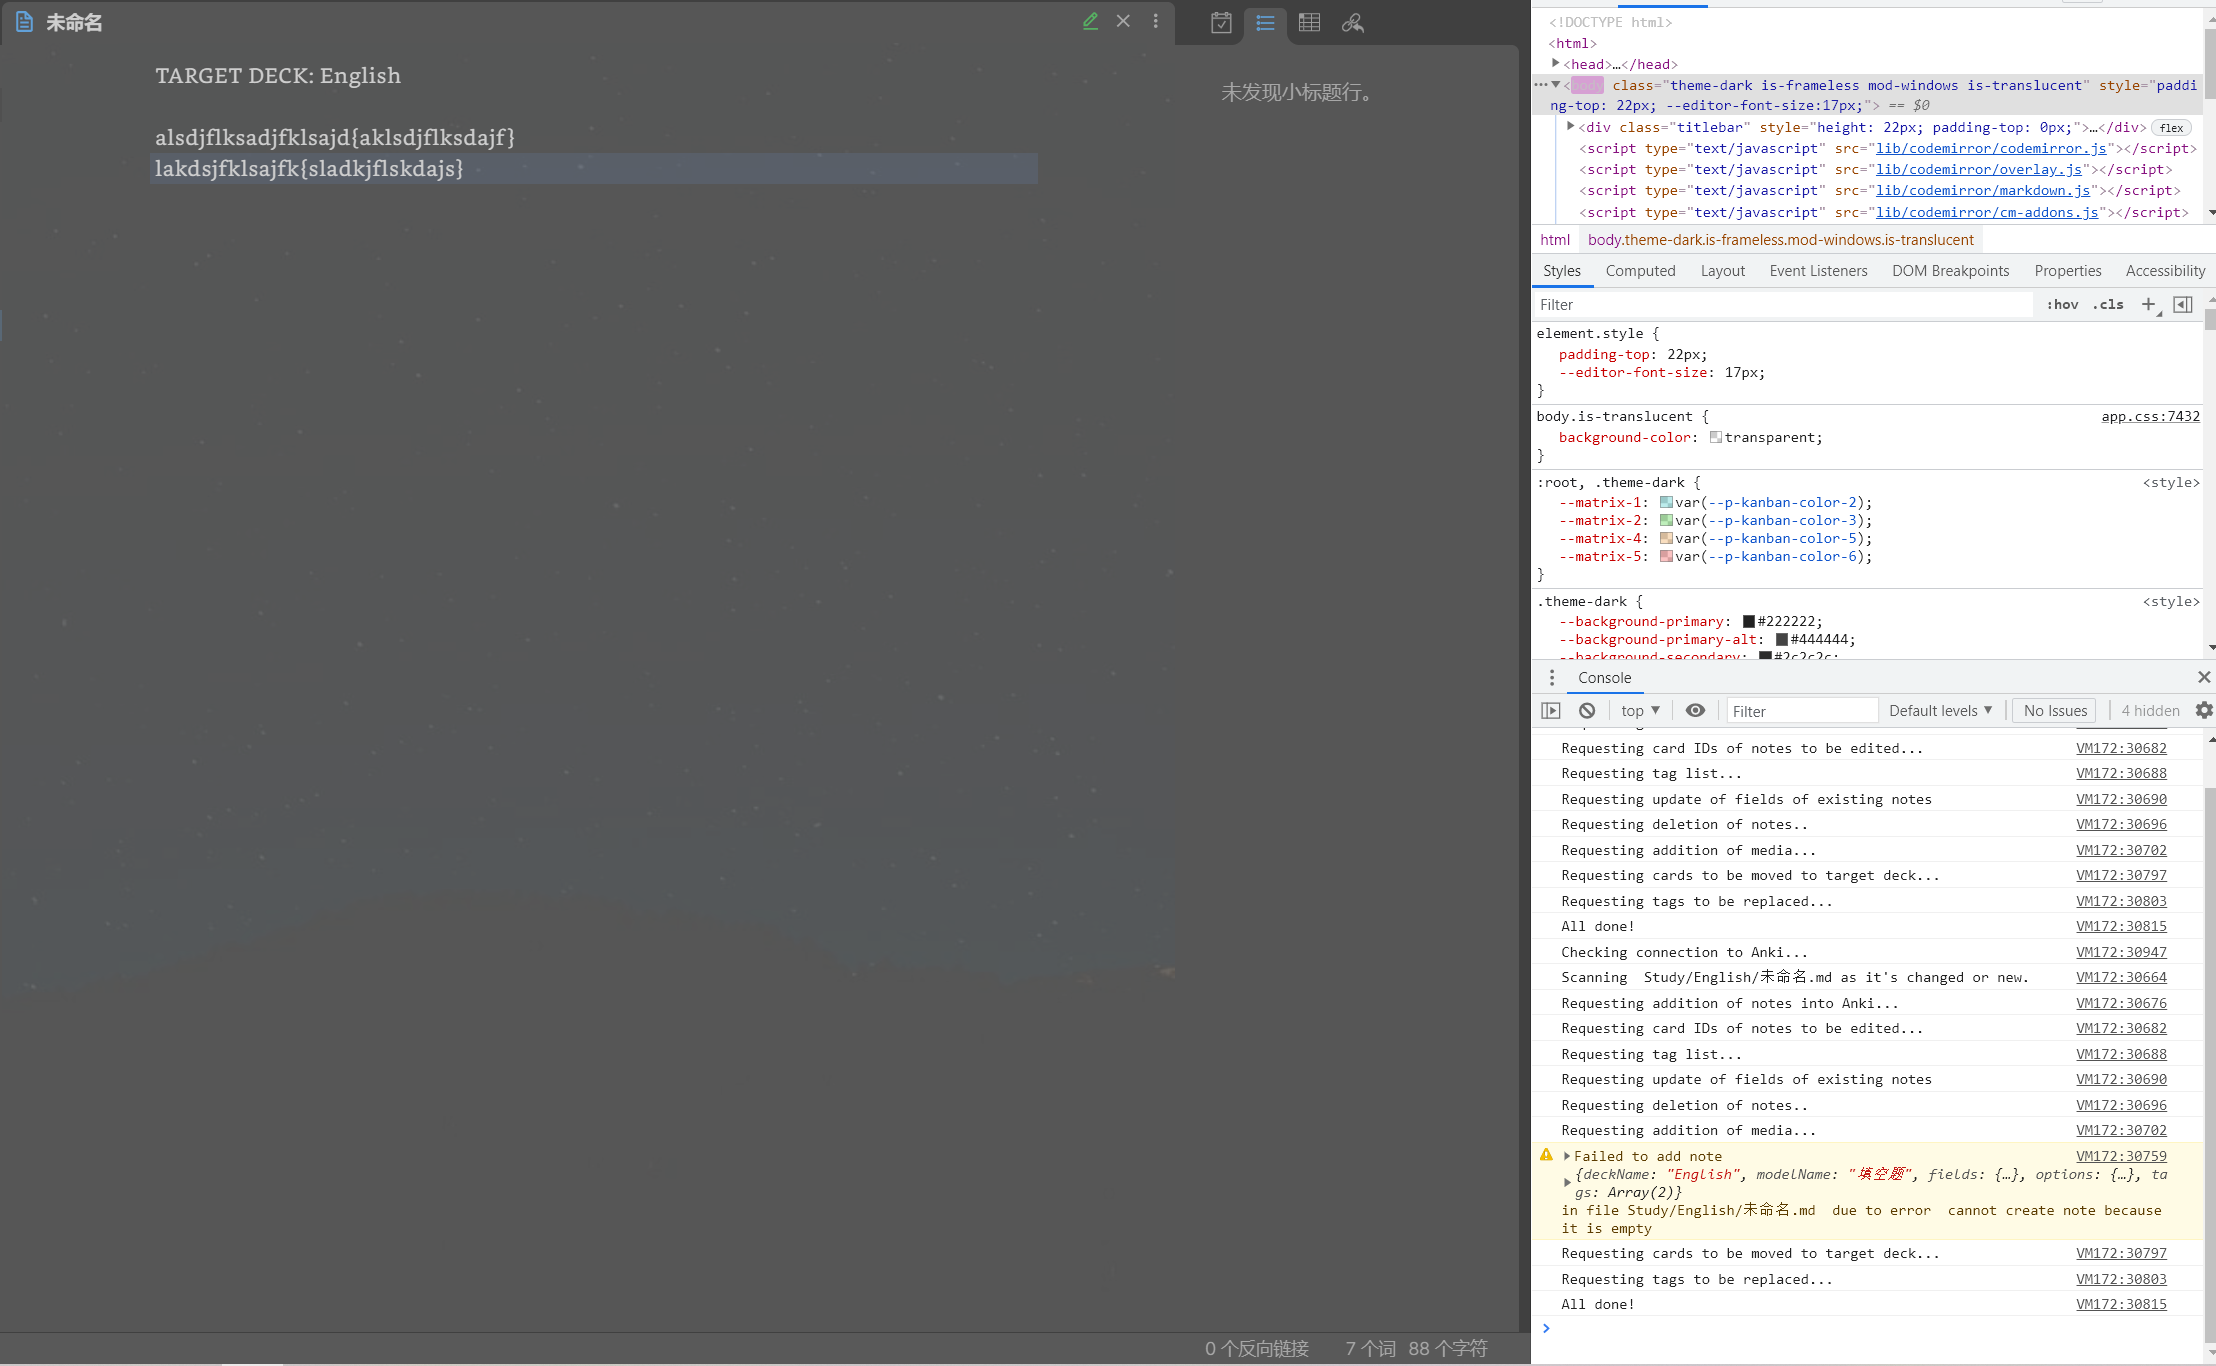Toggle the console drawer panel icon
This screenshot has width=2216, height=1366.
click(1550, 710)
